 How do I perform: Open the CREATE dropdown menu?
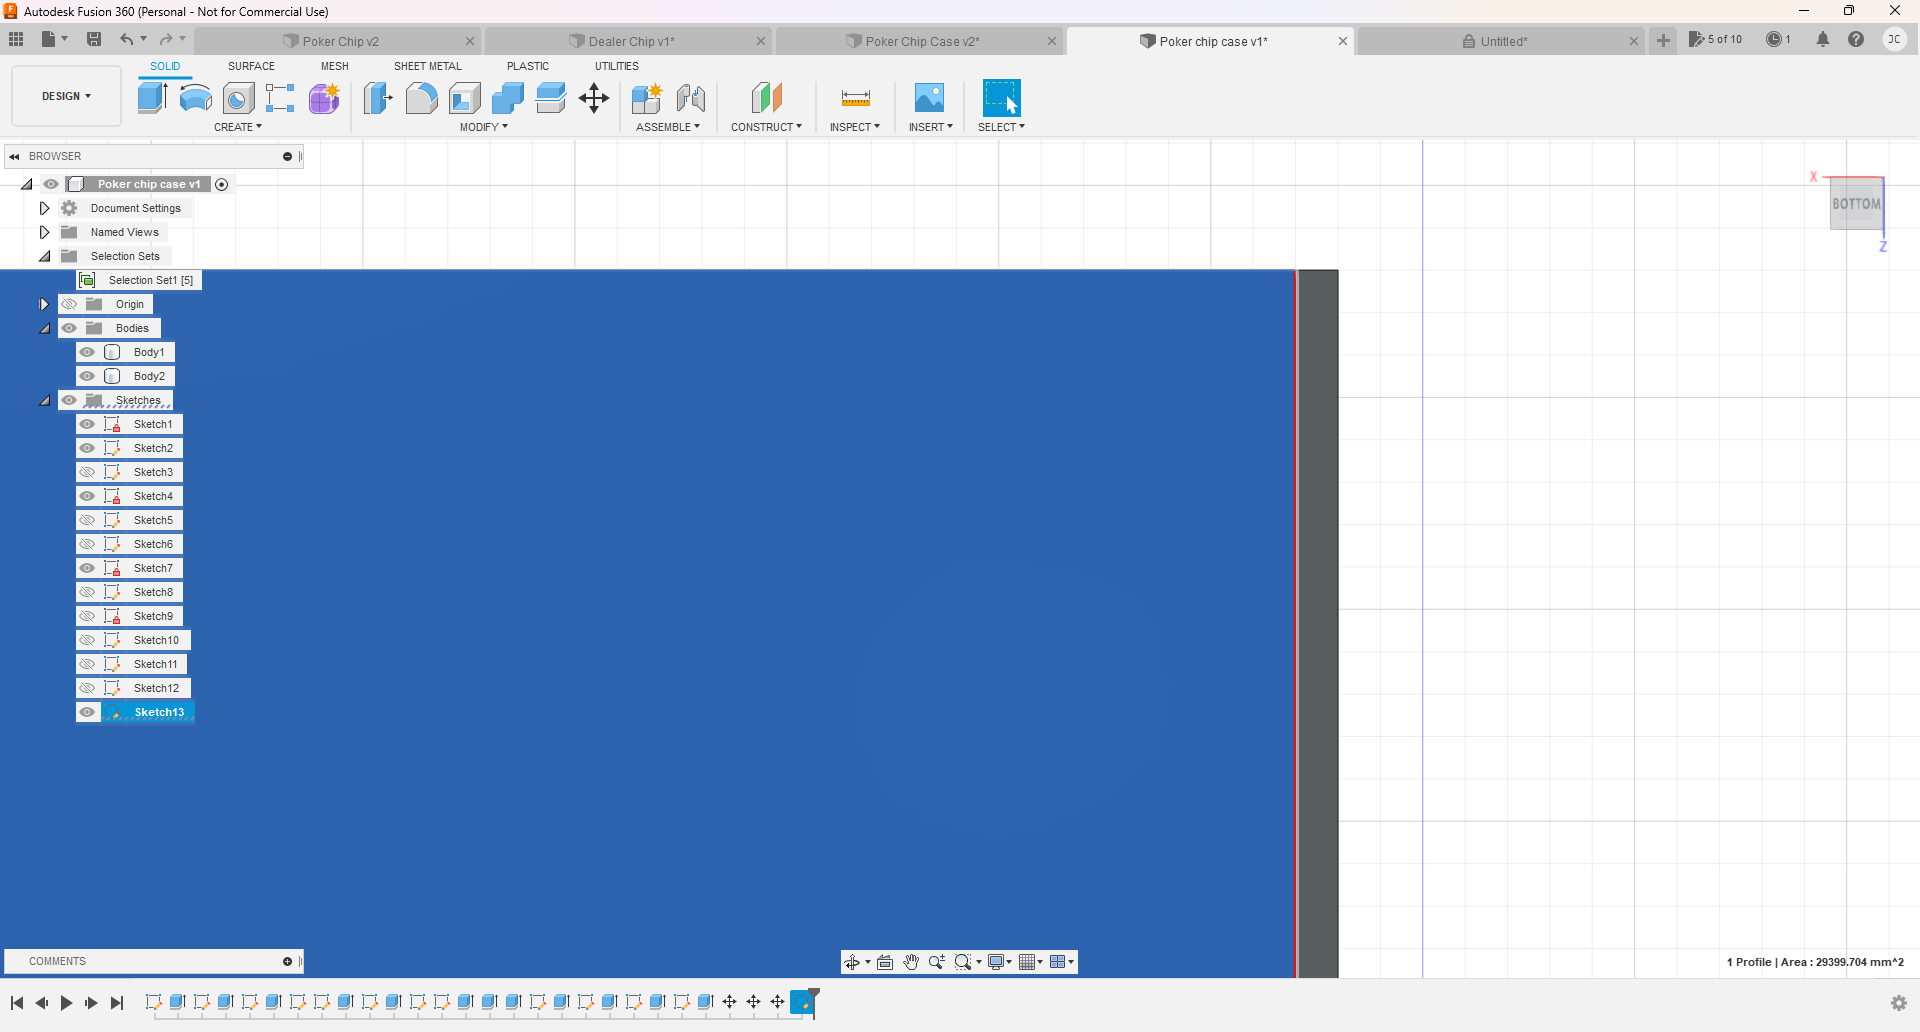tap(238, 127)
